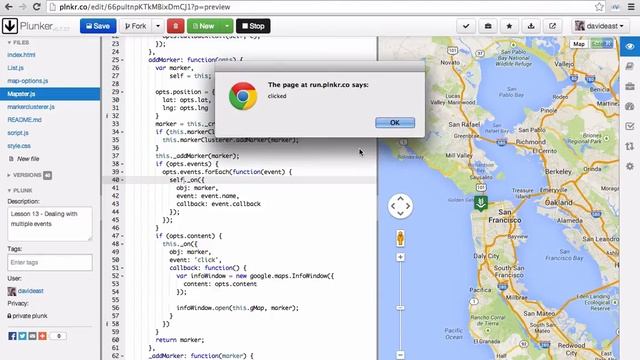Click the Plunker logo icon
Screen dimensions: 640x360
10,26
